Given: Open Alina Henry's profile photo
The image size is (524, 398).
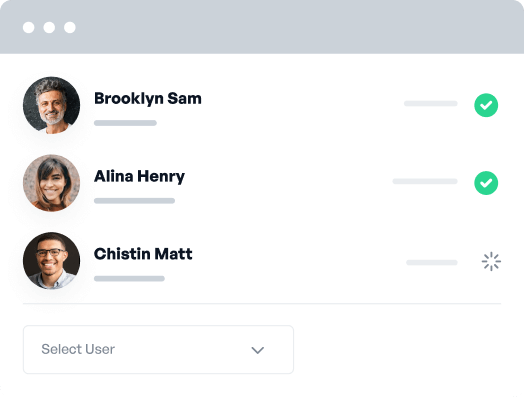Looking at the screenshot, I should 51,183.
